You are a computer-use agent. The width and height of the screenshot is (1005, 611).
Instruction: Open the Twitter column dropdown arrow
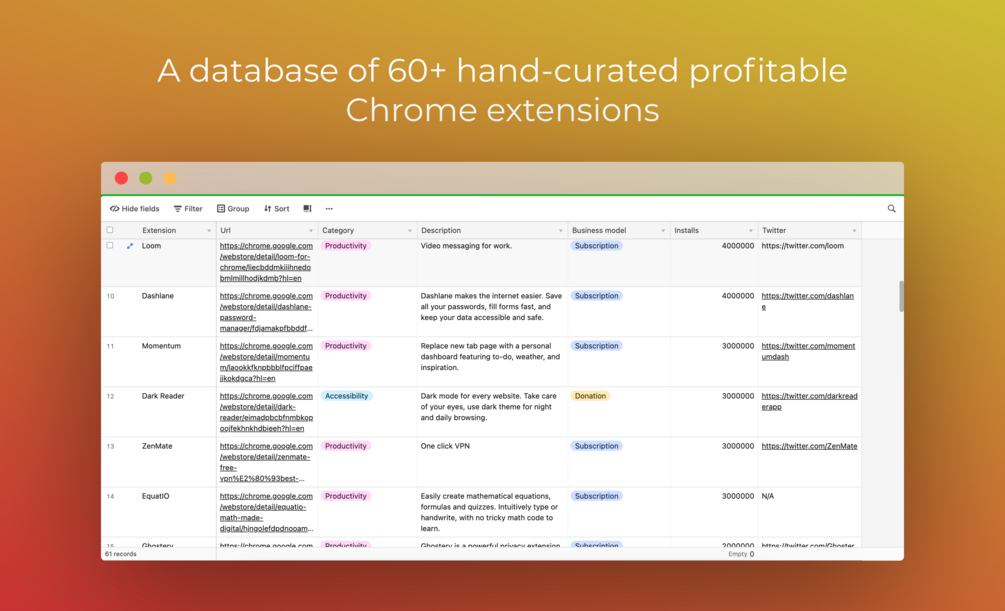coord(854,231)
